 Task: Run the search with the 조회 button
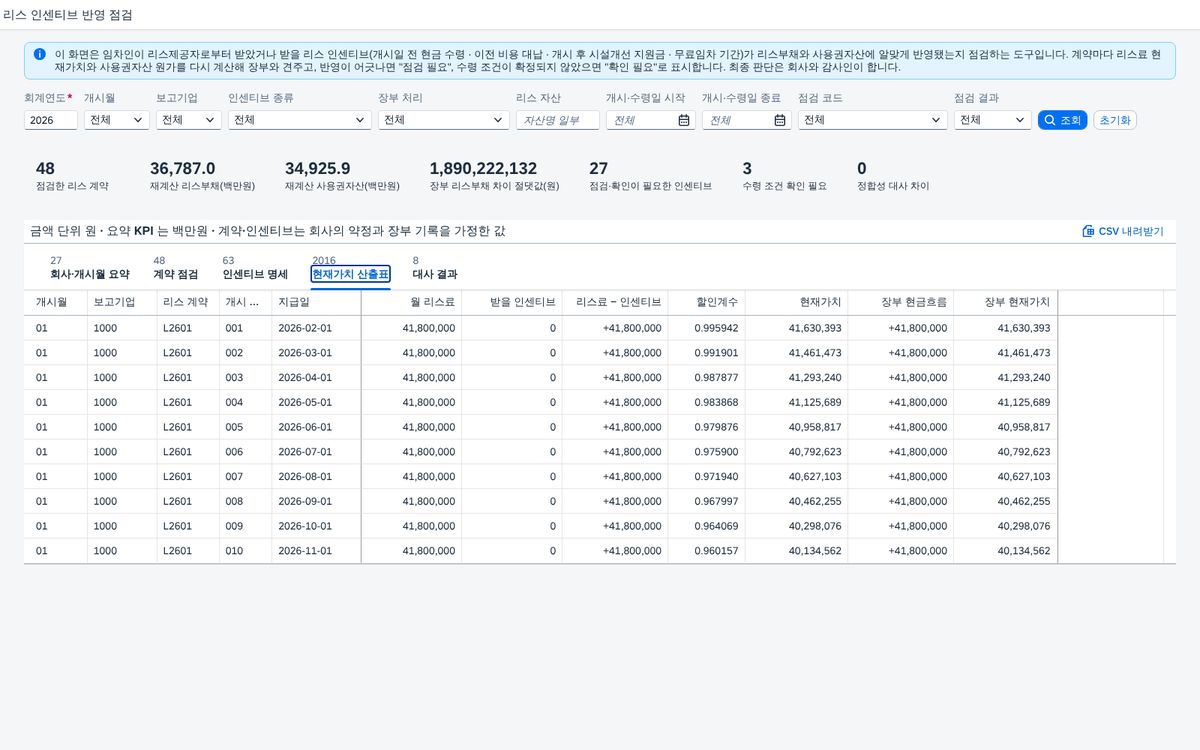(1062, 120)
